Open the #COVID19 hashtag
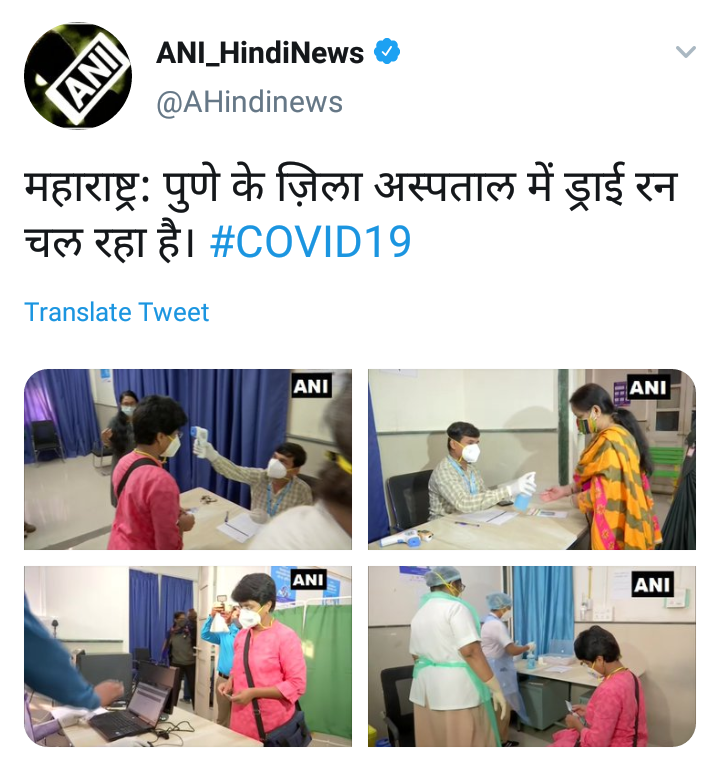Image resolution: width=720 pixels, height=781 pixels. [311, 242]
